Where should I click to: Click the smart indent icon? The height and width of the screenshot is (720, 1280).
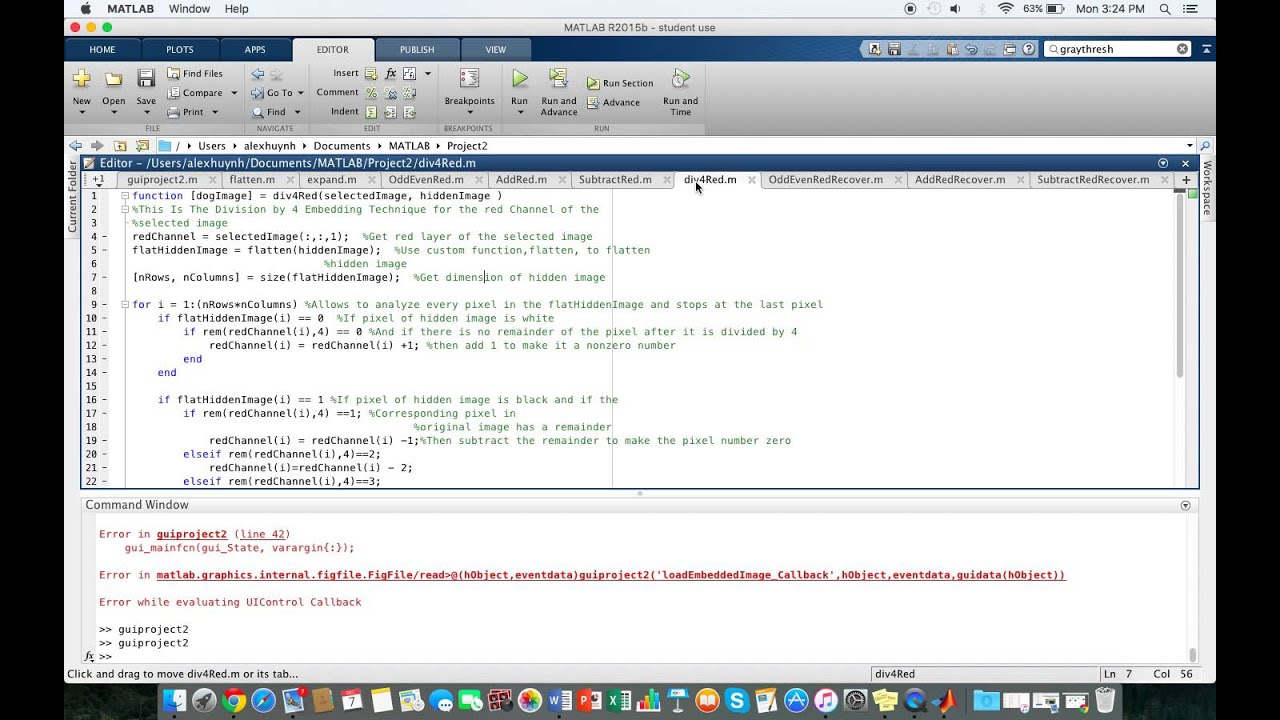coord(371,112)
